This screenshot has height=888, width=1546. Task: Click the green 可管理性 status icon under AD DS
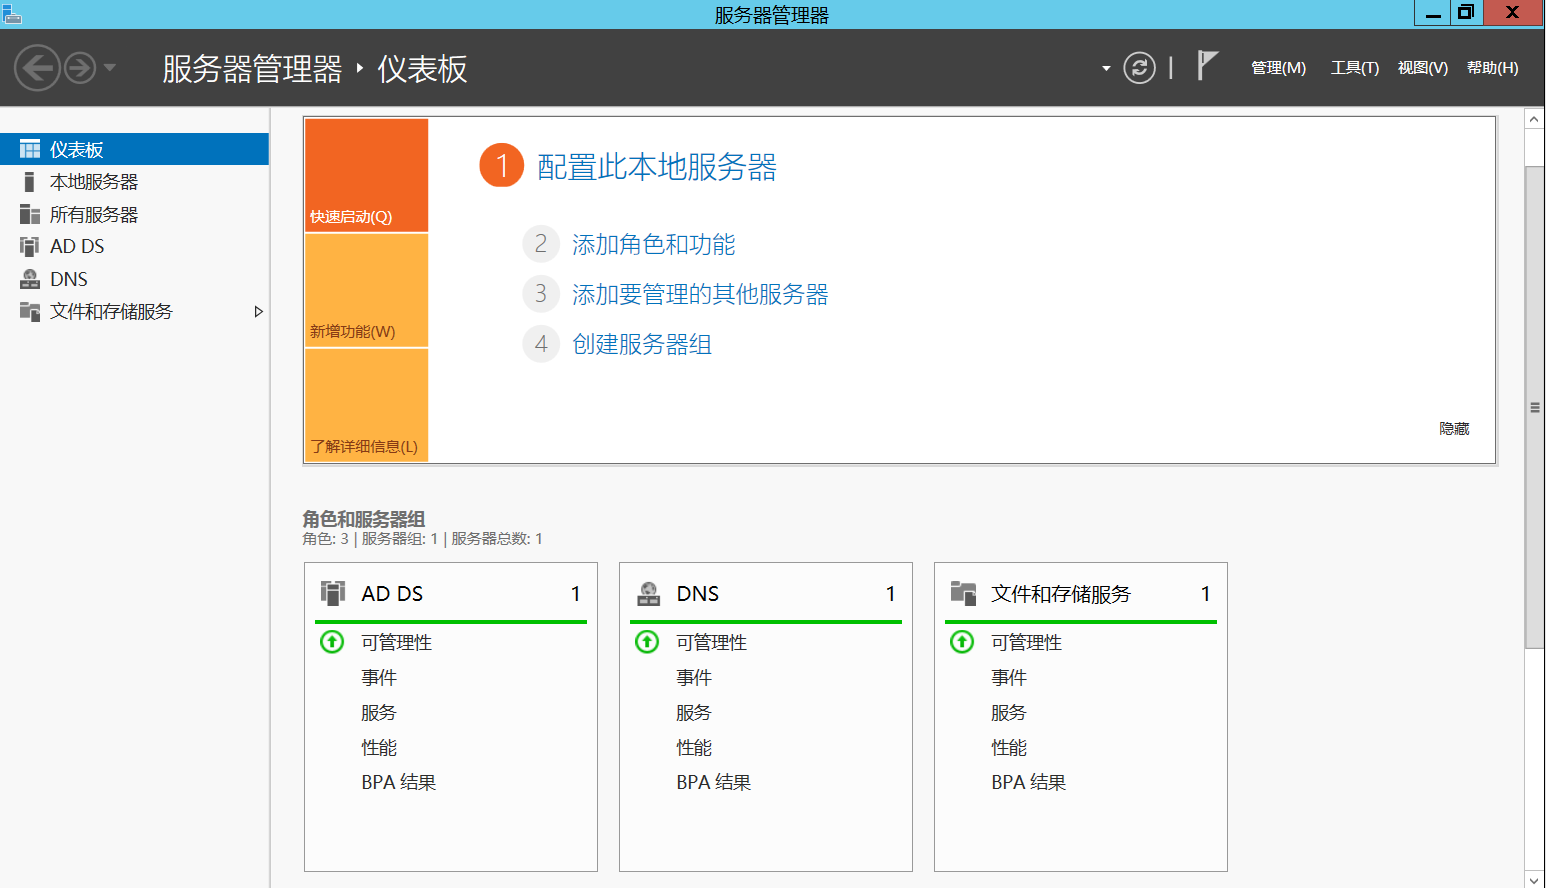click(x=332, y=642)
